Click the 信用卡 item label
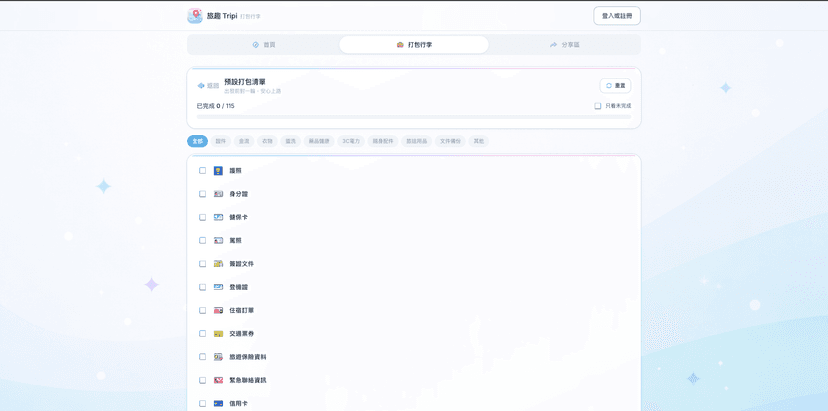 pos(239,403)
